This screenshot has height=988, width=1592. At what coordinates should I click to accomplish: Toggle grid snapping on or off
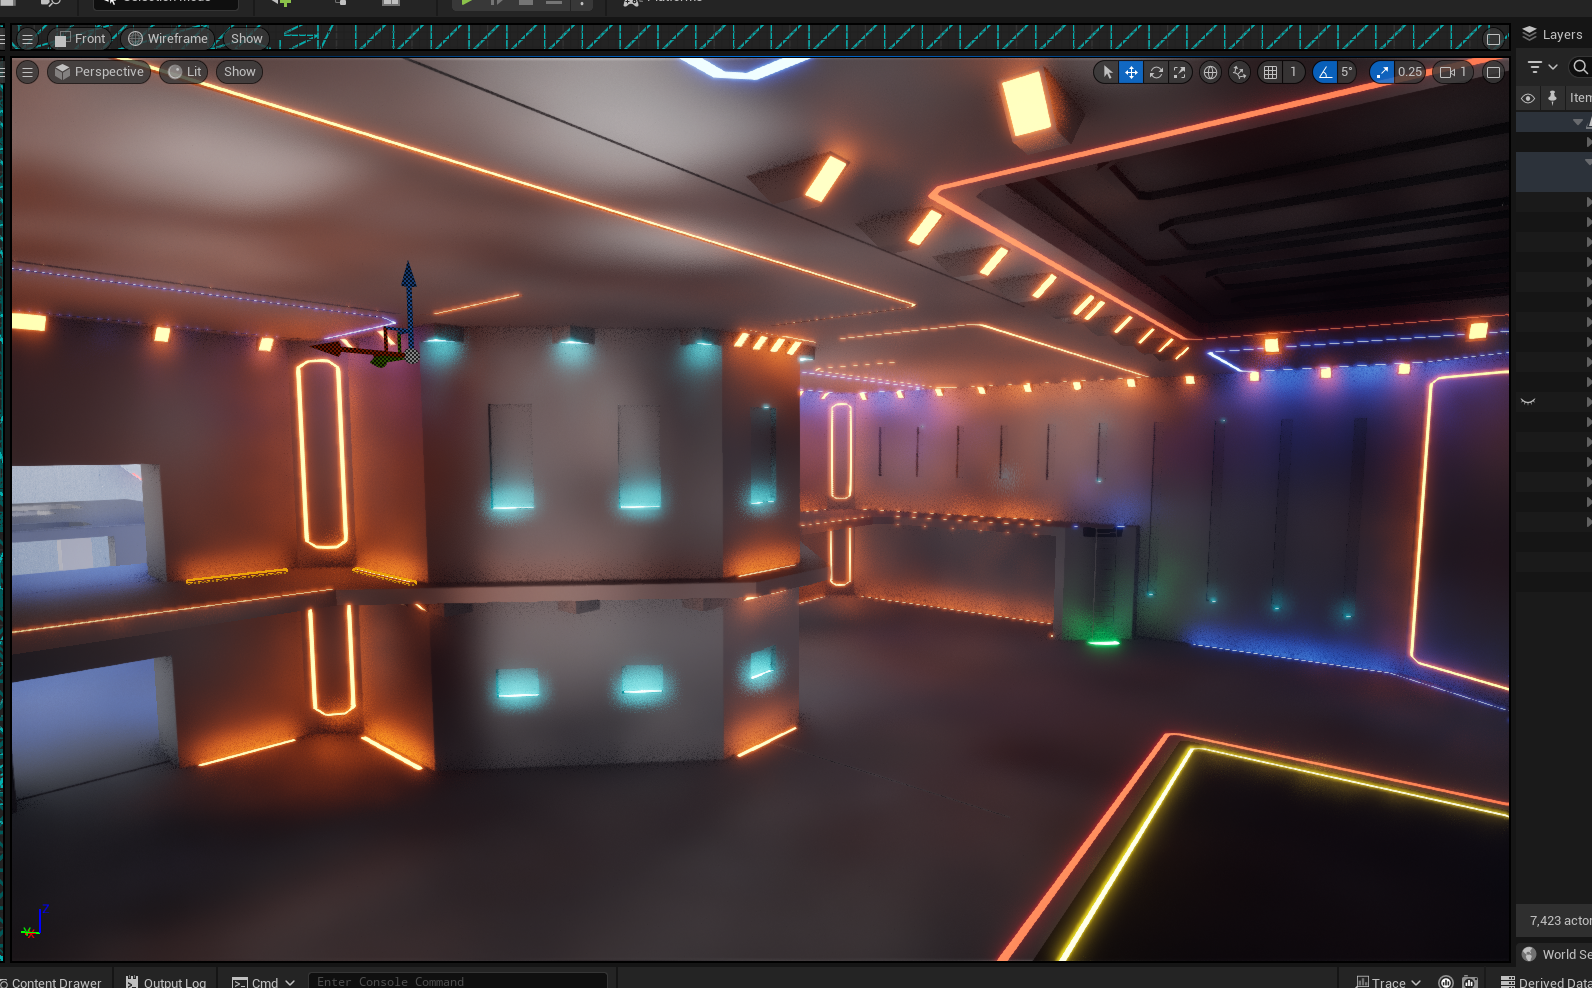pyautogui.click(x=1270, y=72)
